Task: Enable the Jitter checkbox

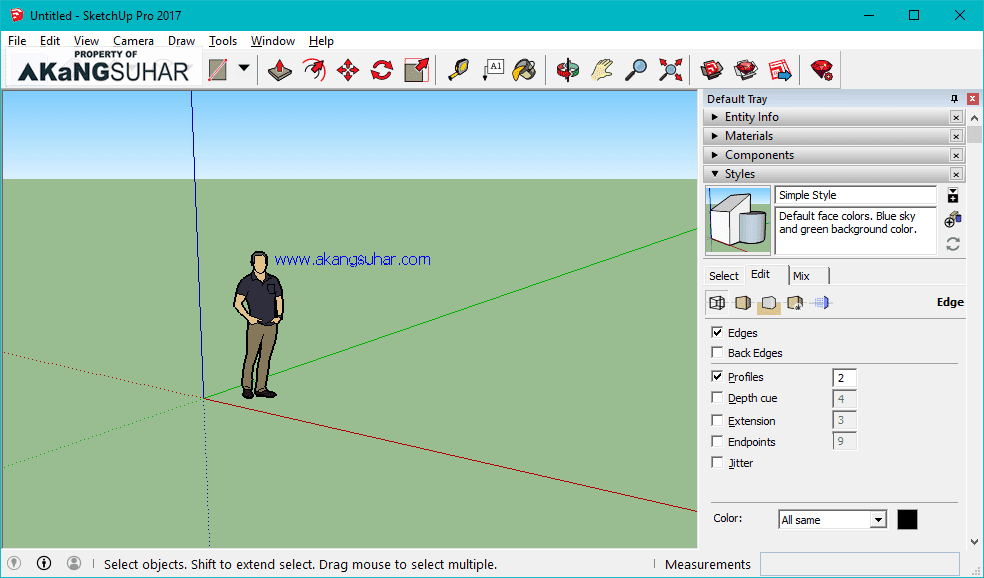Action: 717,463
